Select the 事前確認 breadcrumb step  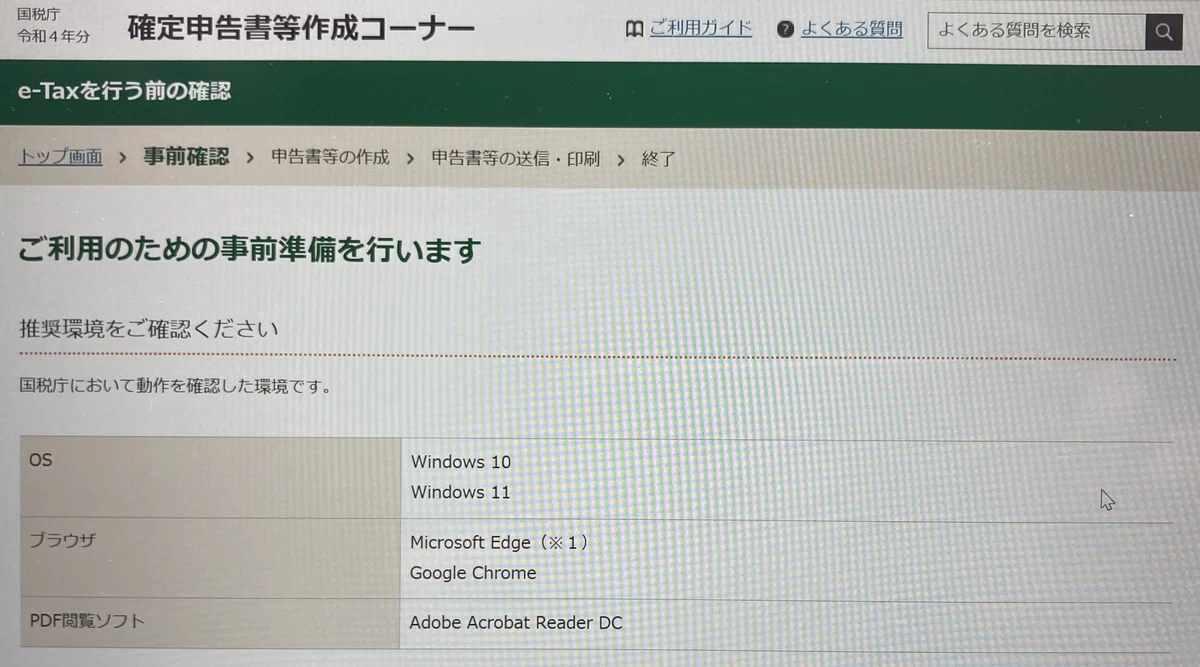(x=186, y=157)
